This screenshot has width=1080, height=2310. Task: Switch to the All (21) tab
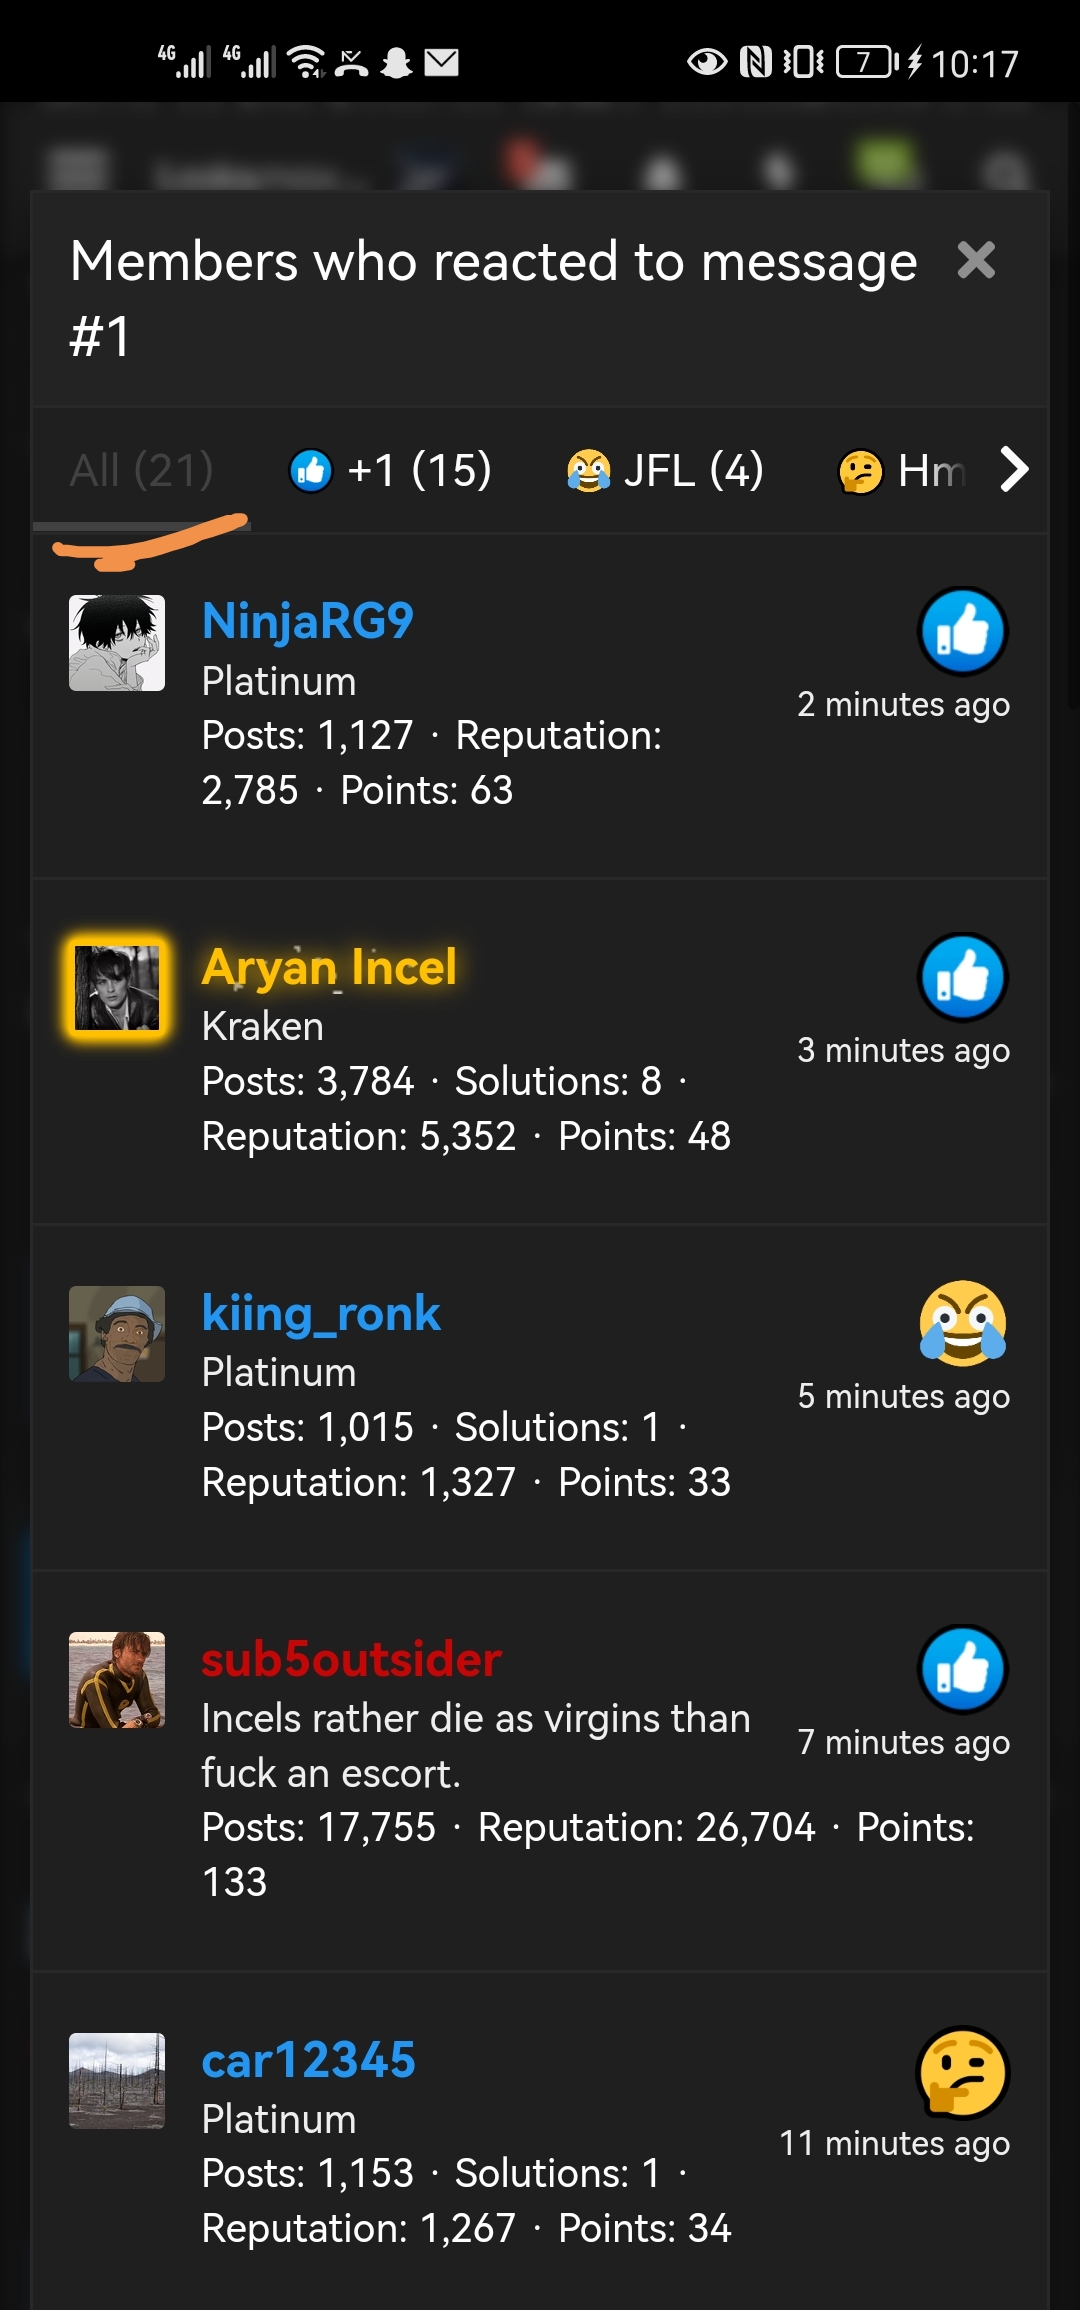140,470
